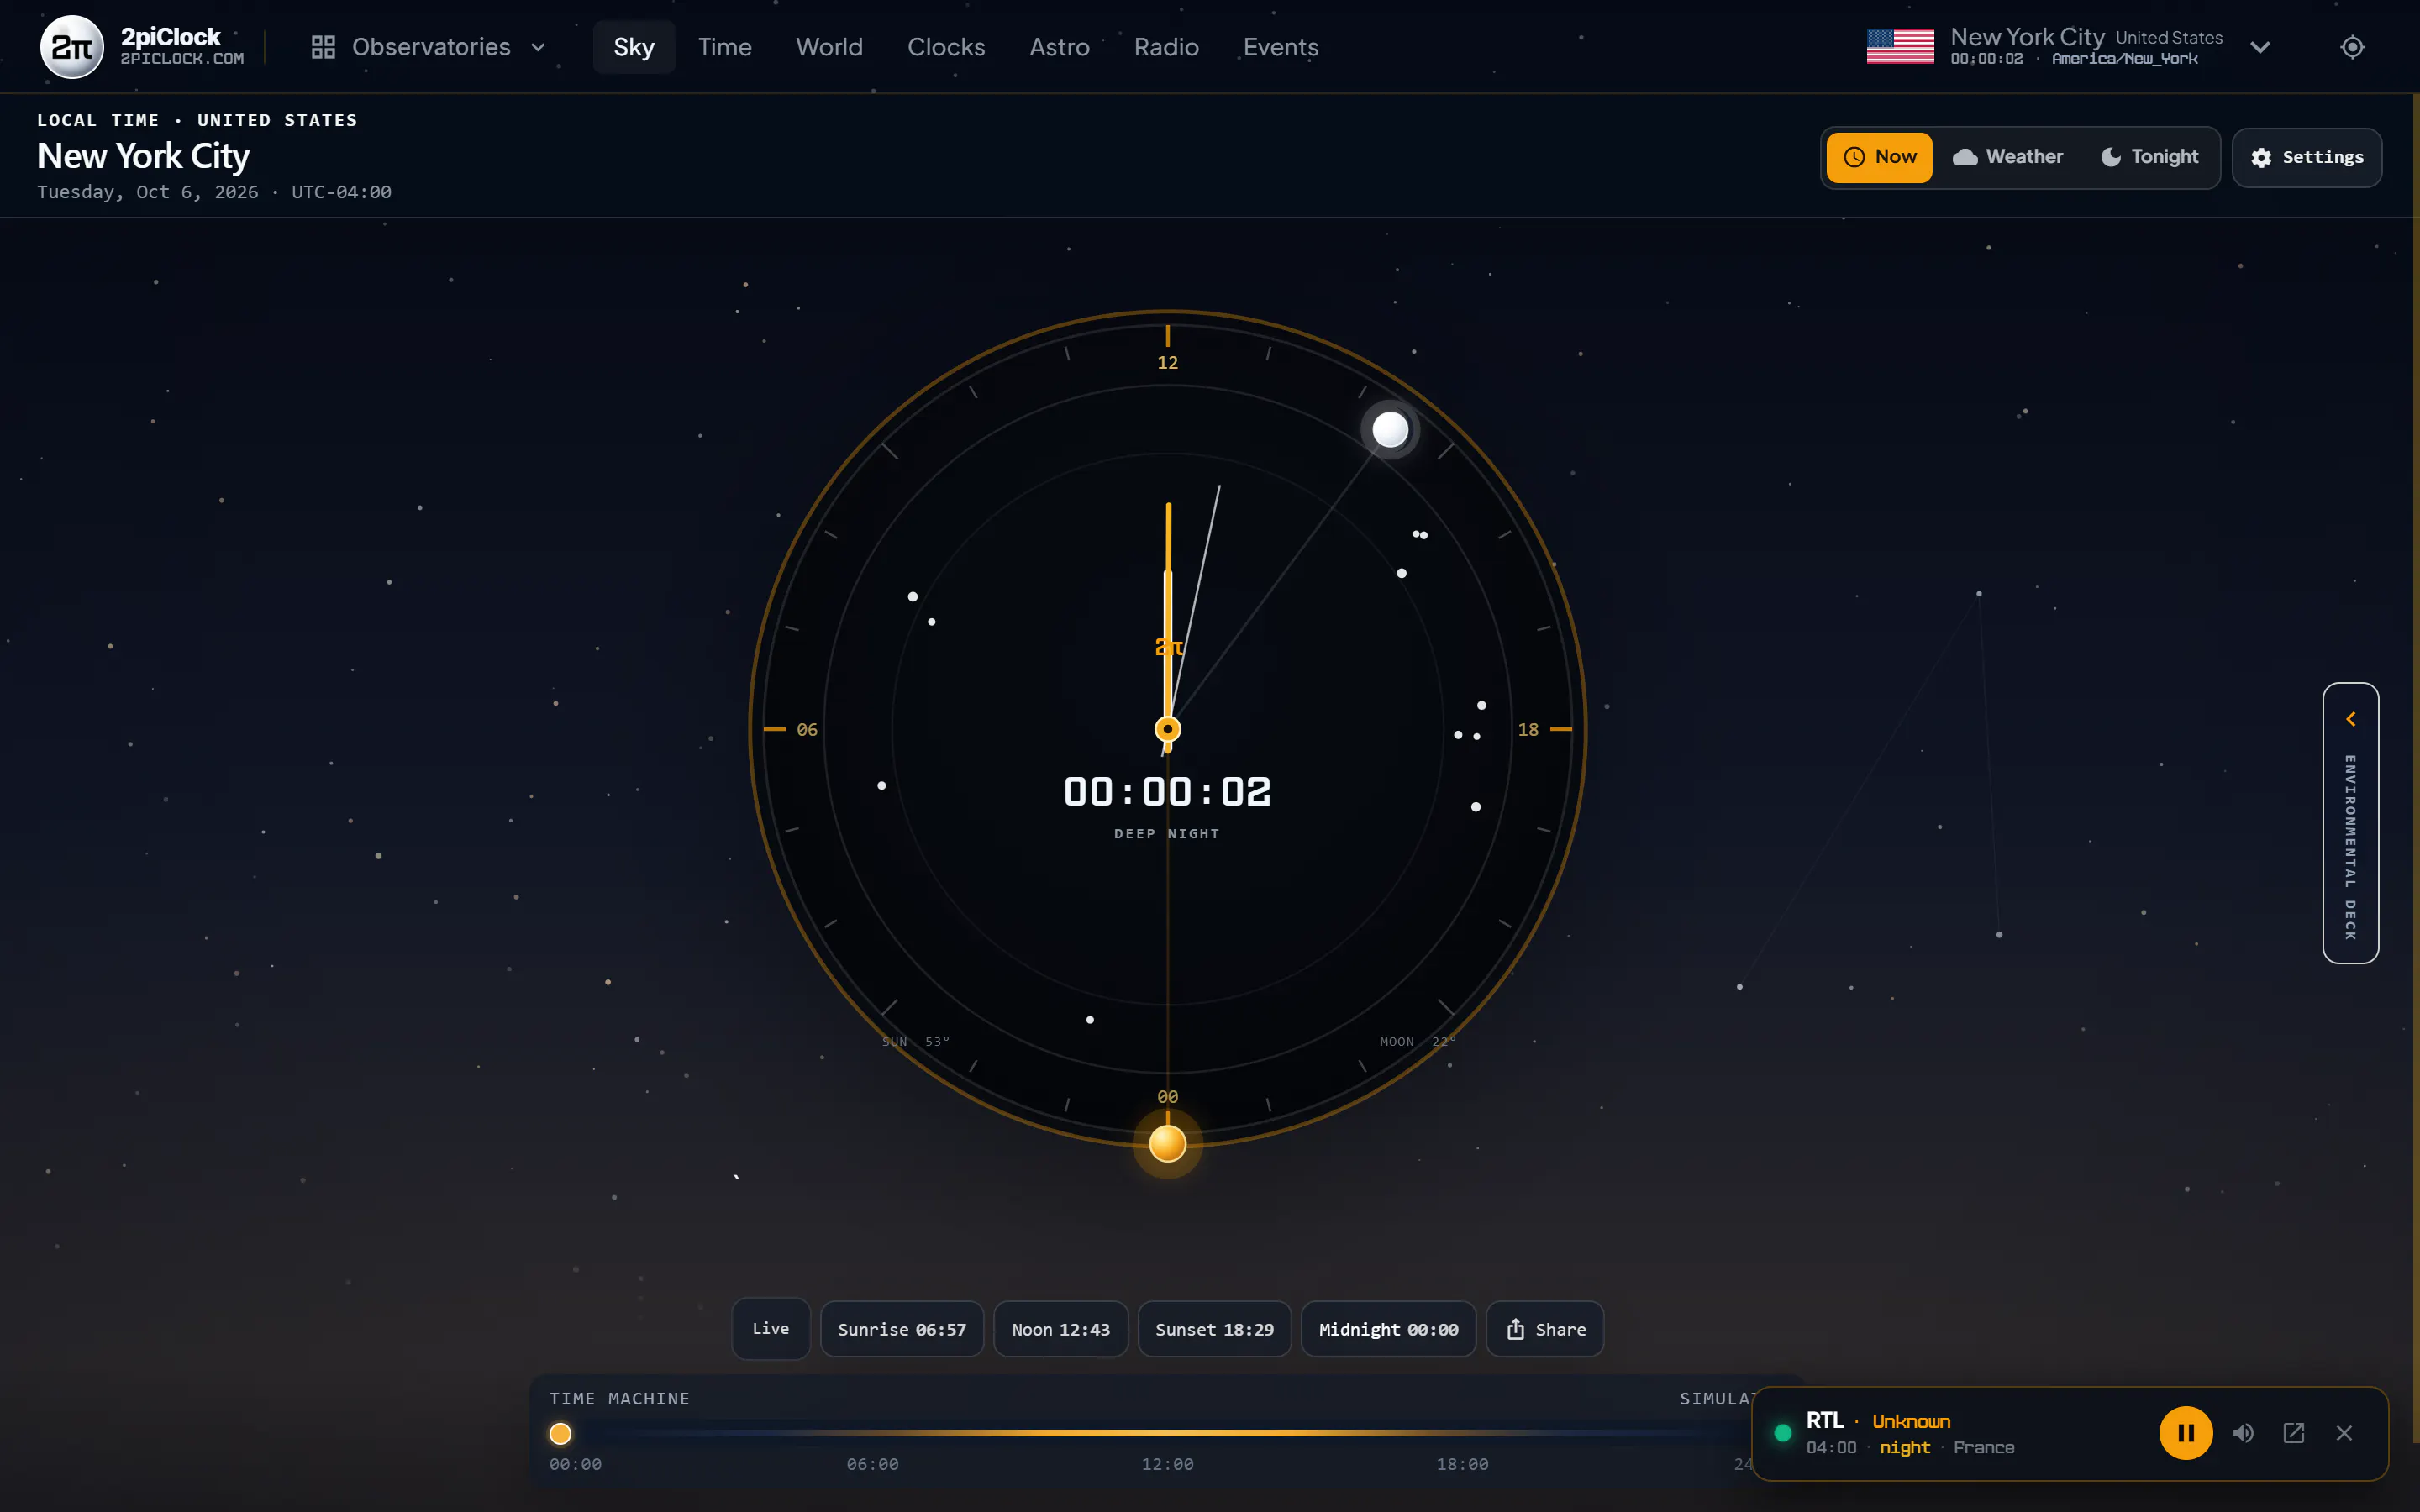The image size is (2420, 1512).
Task: Switch to the Sky tab
Action: [634, 47]
